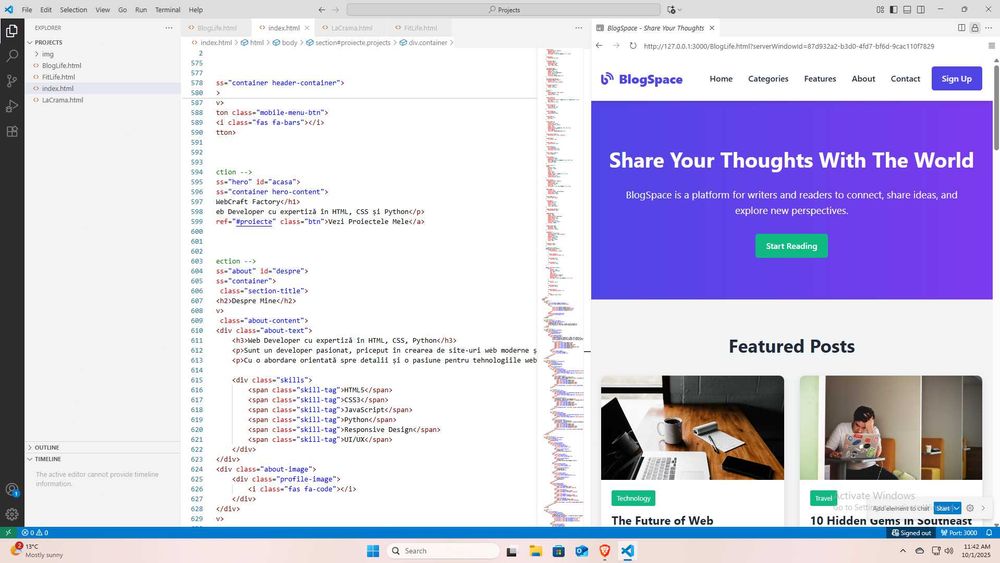Collapse the PROJECTS folder section
This screenshot has width=1000, height=563.
(x=30, y=43)
